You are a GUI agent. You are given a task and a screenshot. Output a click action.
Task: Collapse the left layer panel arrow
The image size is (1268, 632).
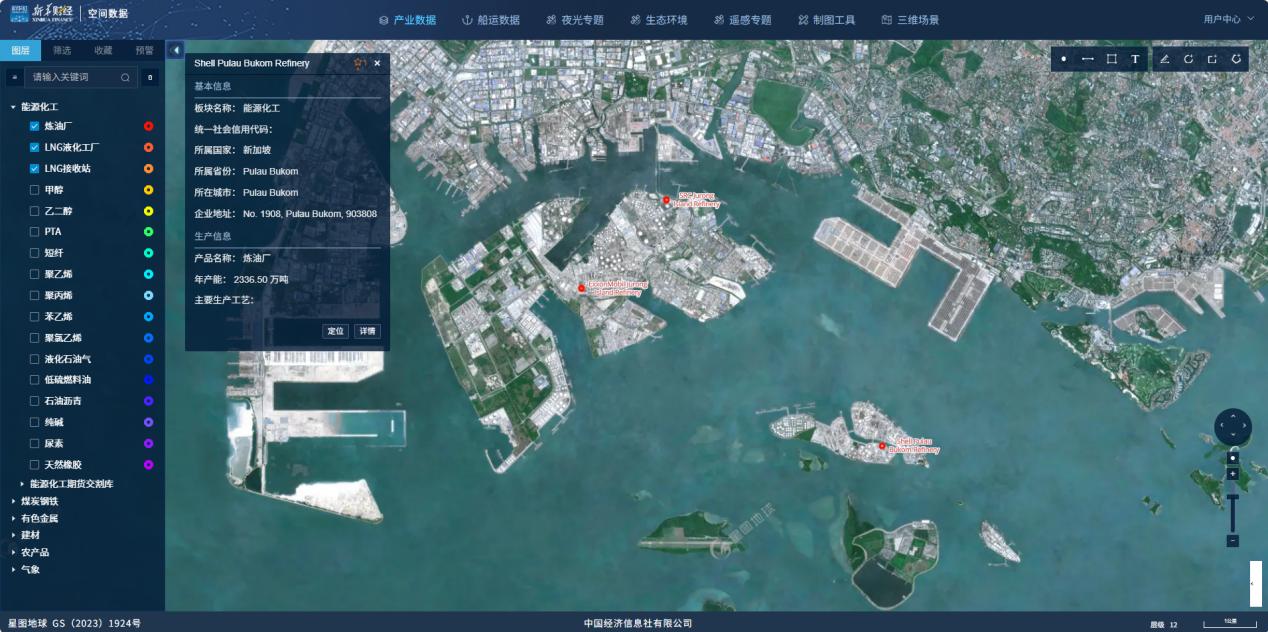click(176, 50)
